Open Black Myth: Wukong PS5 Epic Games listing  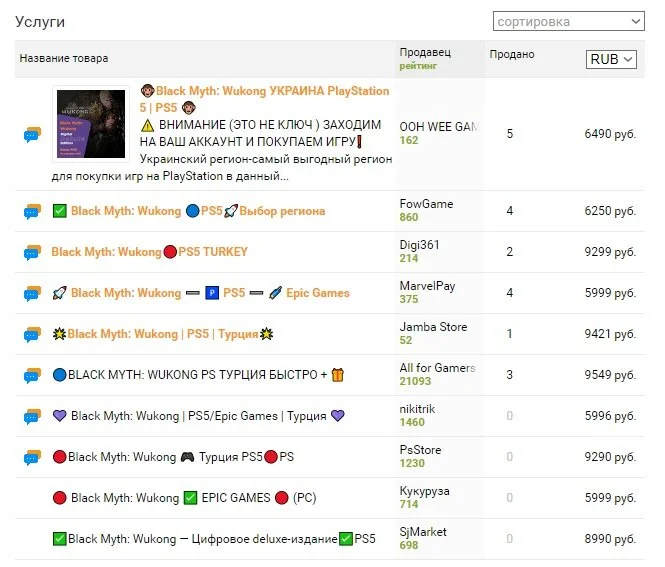point(201,293)
